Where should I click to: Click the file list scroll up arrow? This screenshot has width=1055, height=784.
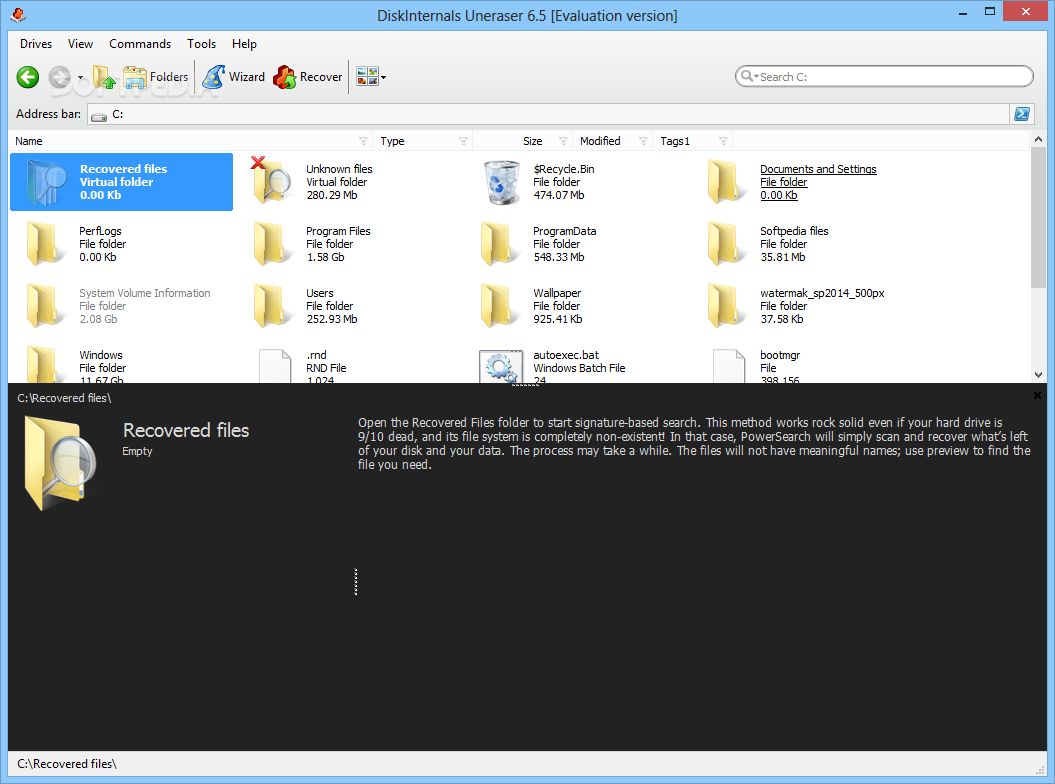click(x=1038, y=139)
